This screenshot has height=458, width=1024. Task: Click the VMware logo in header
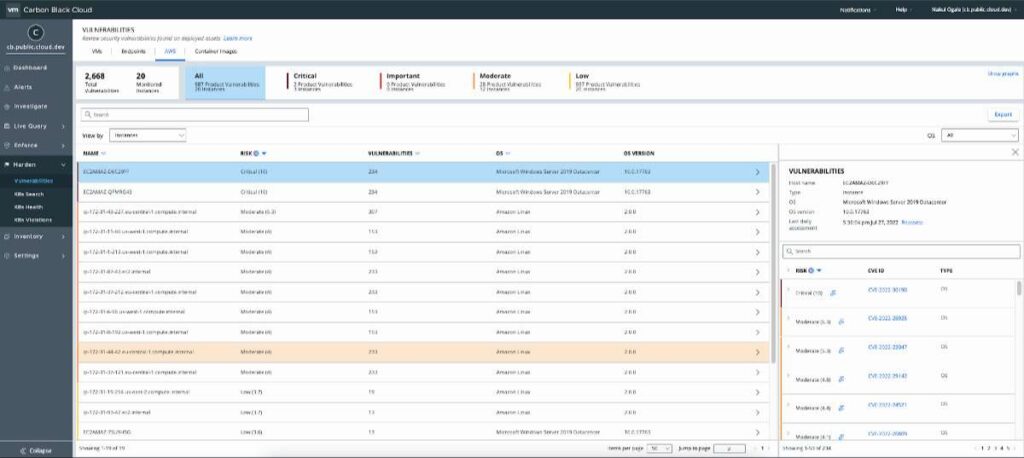point(11,10)
